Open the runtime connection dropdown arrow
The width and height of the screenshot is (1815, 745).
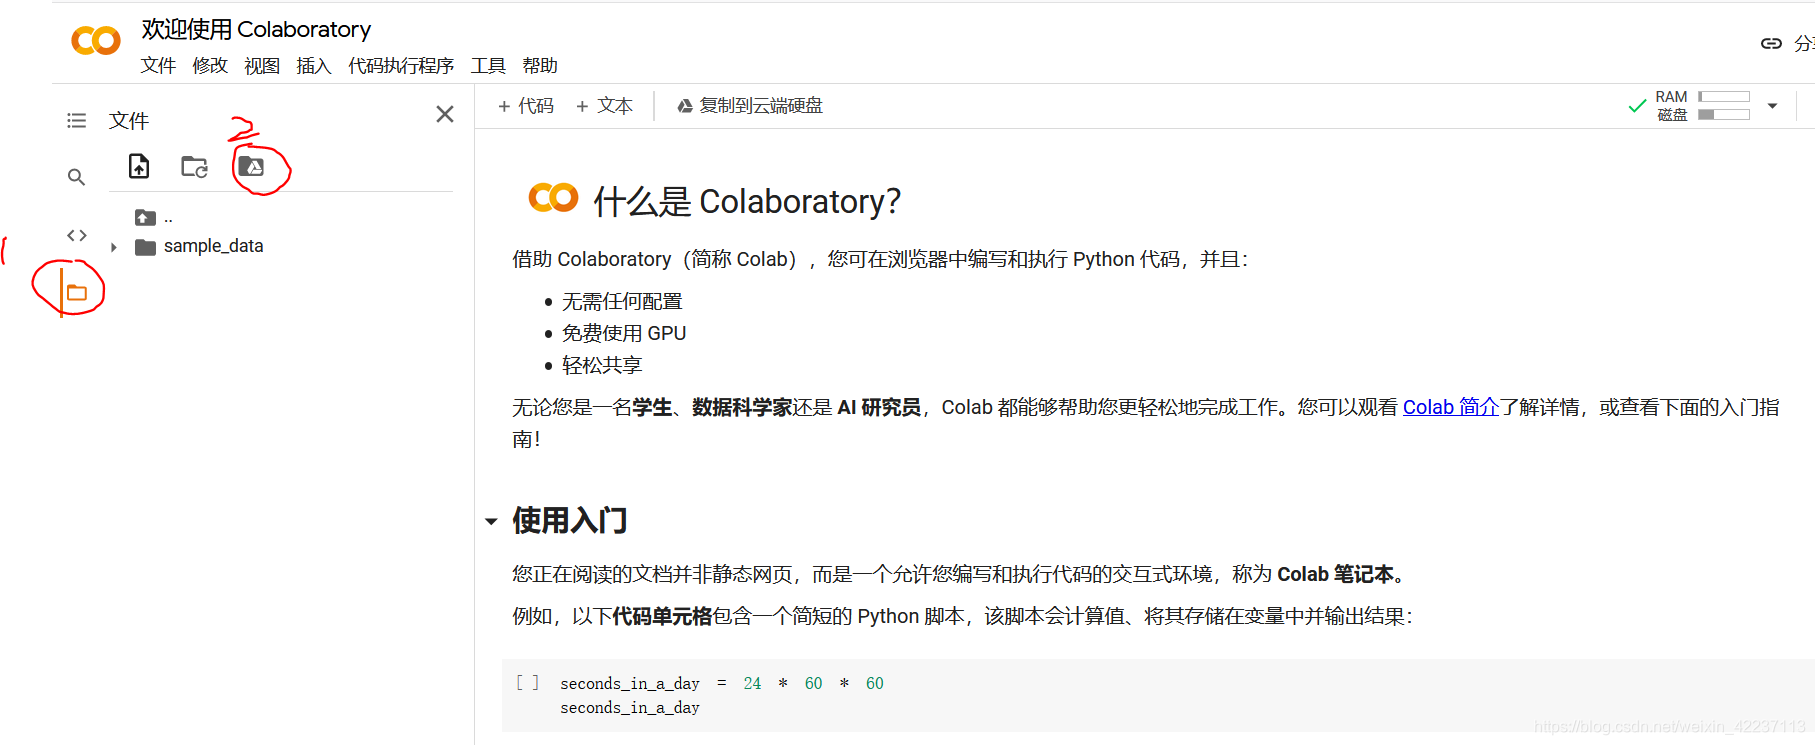click(x=1772, y=106)
